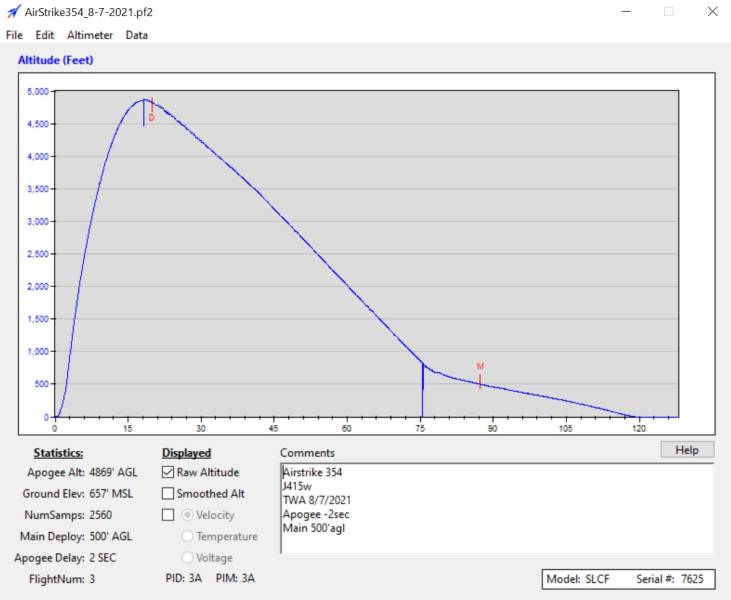Click the Altitude (Feet) chart title
The image size is (731, 600).
(x=56, y=60)
